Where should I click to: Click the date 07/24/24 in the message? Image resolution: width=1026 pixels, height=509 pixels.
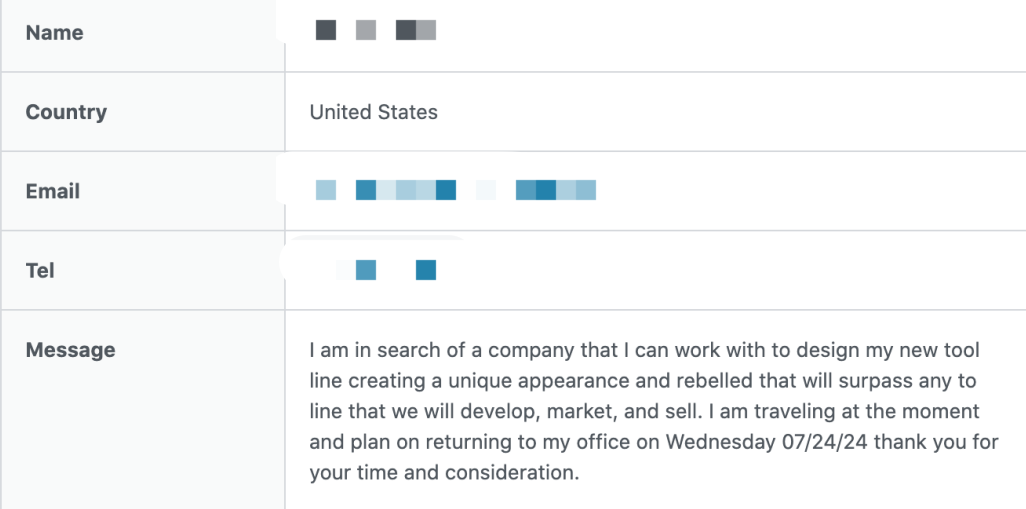point(824,442)
